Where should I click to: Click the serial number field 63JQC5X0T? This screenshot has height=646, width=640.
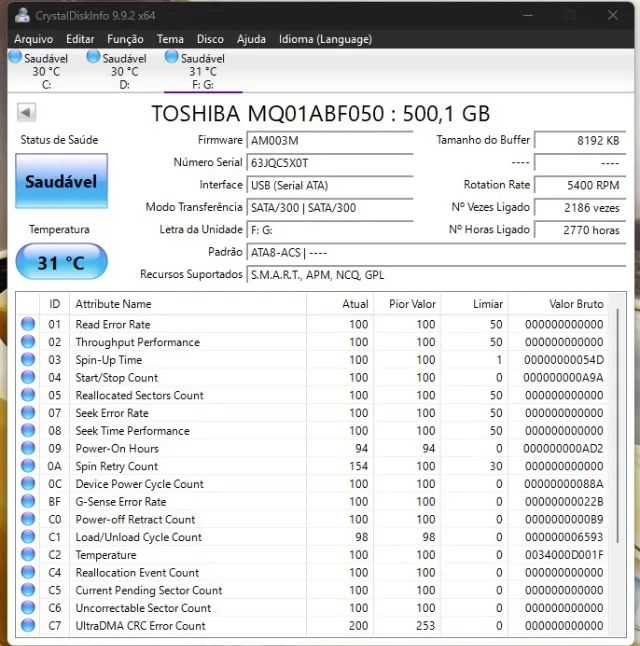(330, 163)
